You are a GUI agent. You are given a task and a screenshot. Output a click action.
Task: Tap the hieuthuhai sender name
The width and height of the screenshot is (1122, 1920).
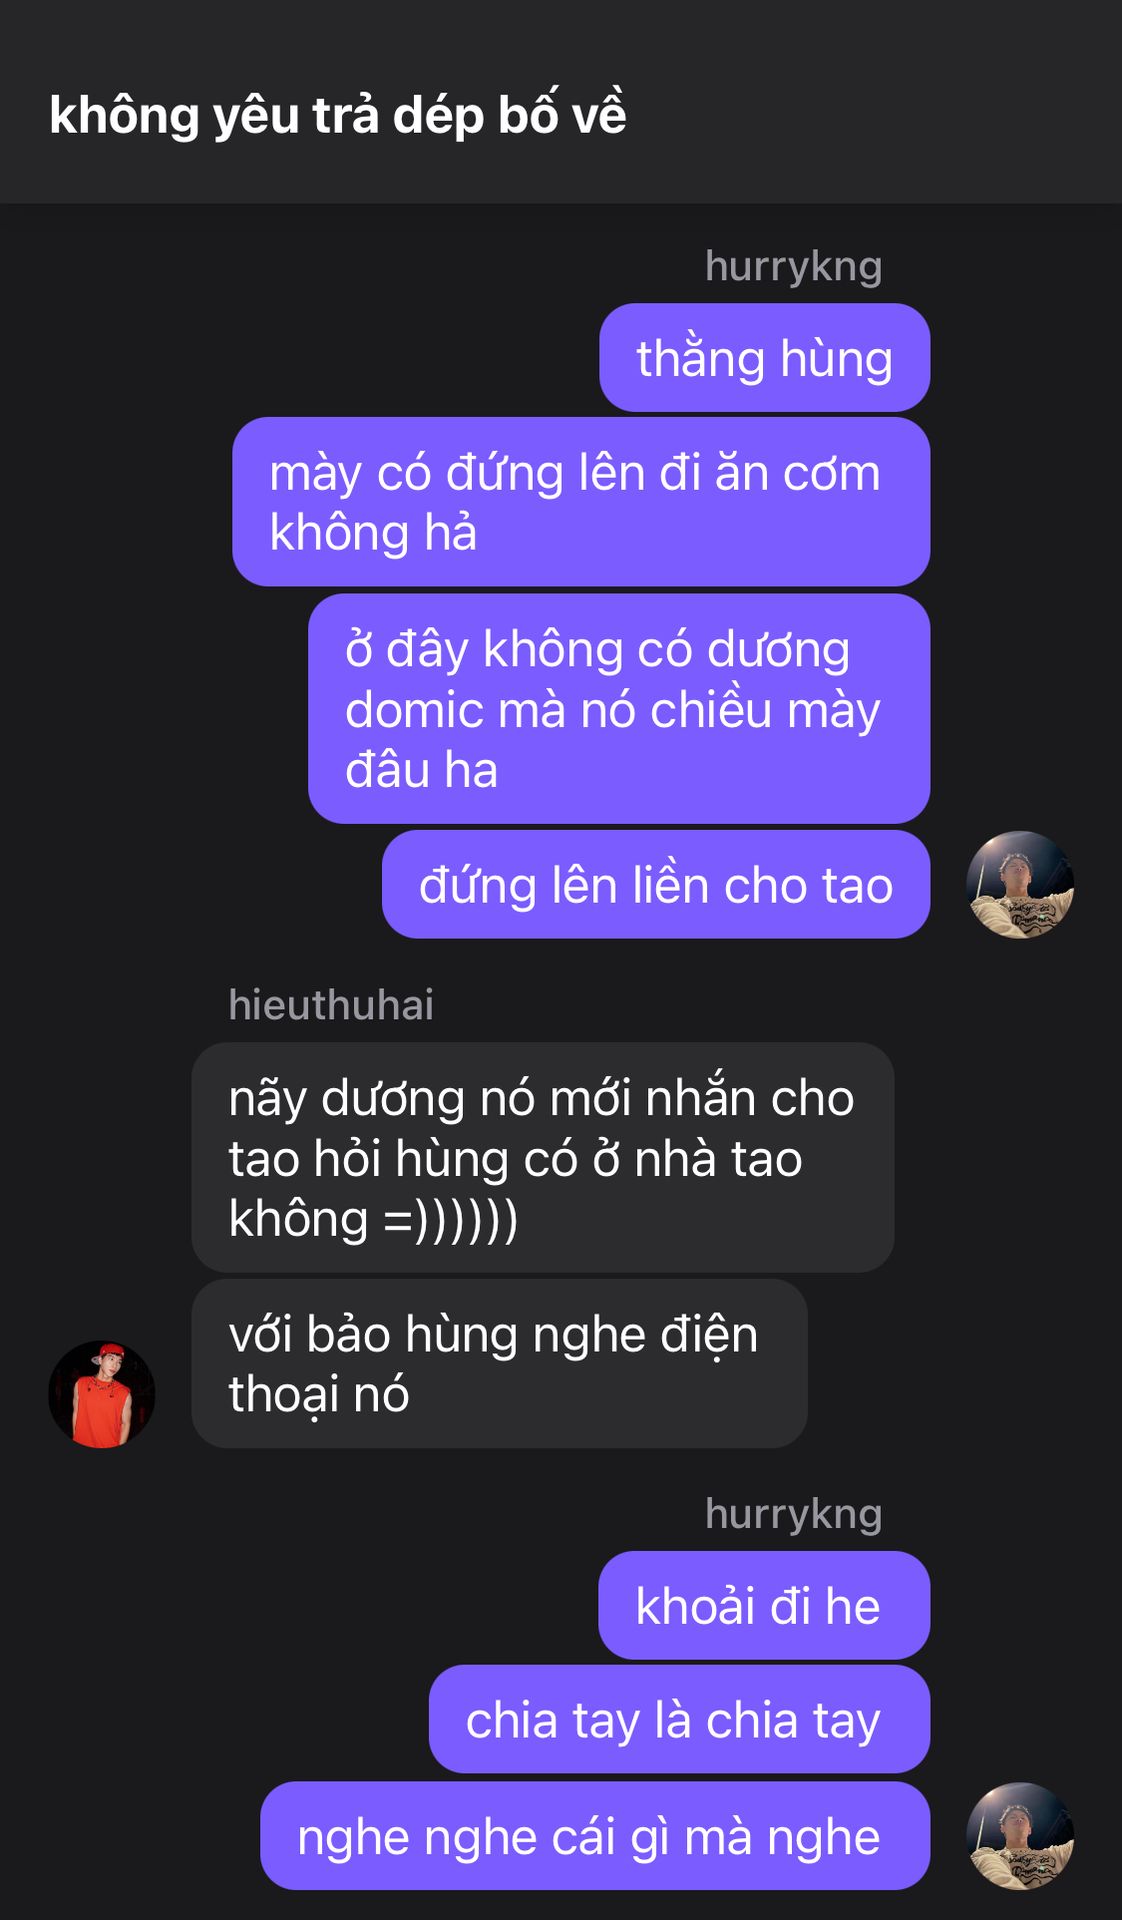pos(331,1005)
